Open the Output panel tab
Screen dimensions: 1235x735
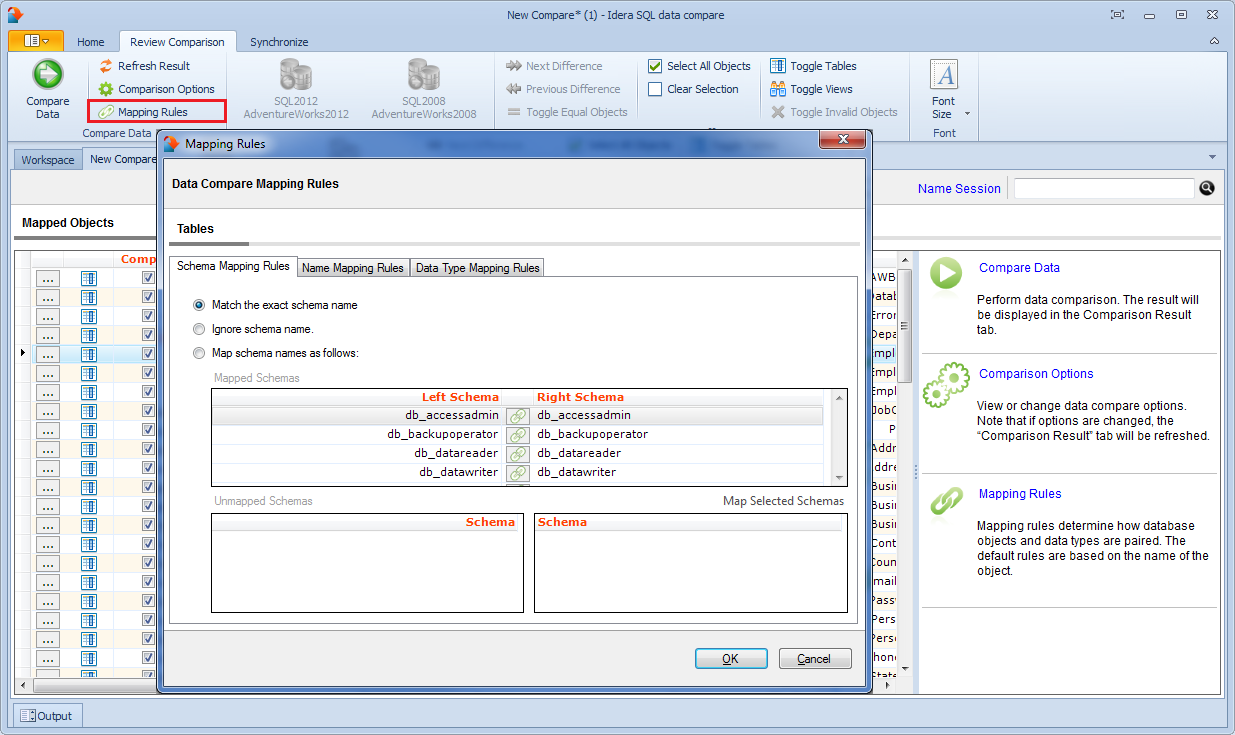tap(49, 716)
